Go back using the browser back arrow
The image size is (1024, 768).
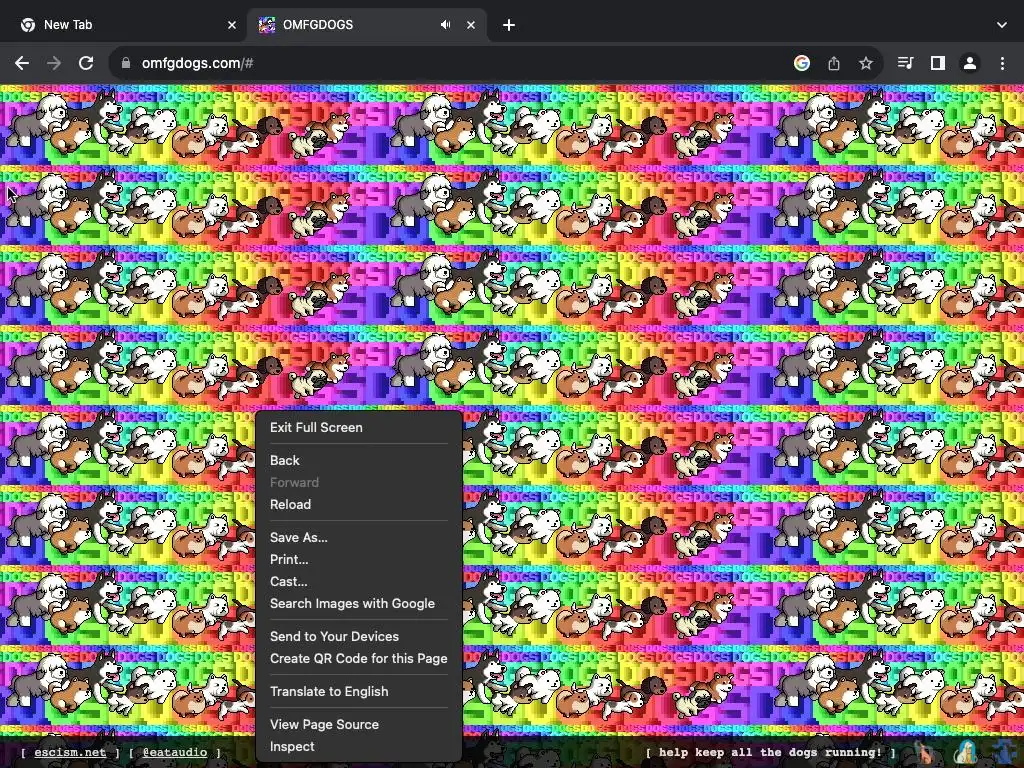click(22, 63)
